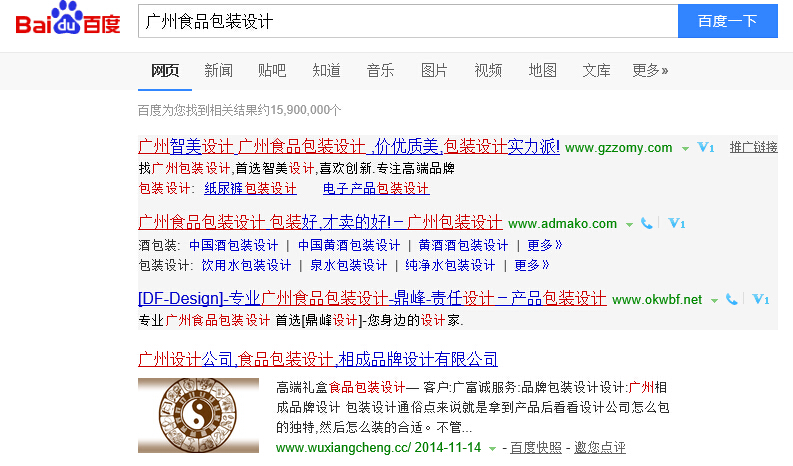Open the dropdown arrow after the 2014-11-14 date
The image size is (793, 466).
(x=493, y=448)
